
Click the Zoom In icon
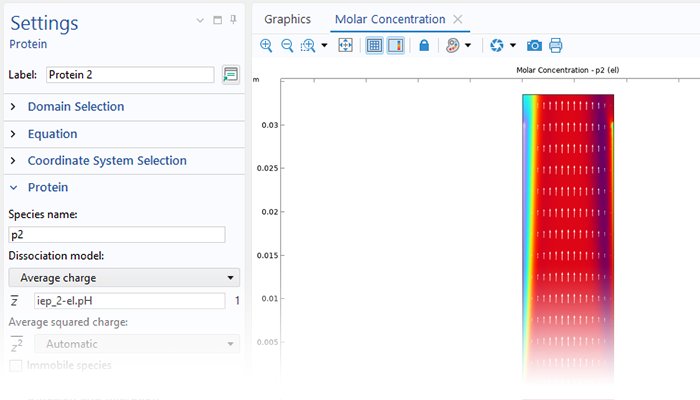point(266,45)
